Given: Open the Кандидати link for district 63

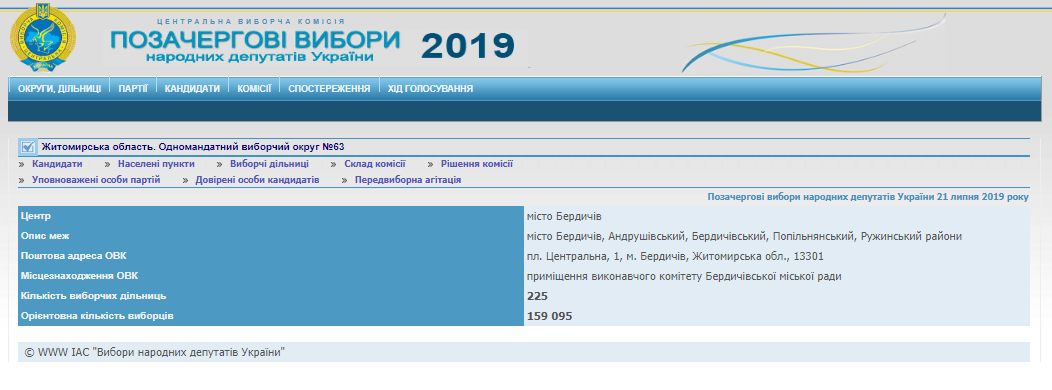Looking at the screenshot, I should click(x=57, y=164).
